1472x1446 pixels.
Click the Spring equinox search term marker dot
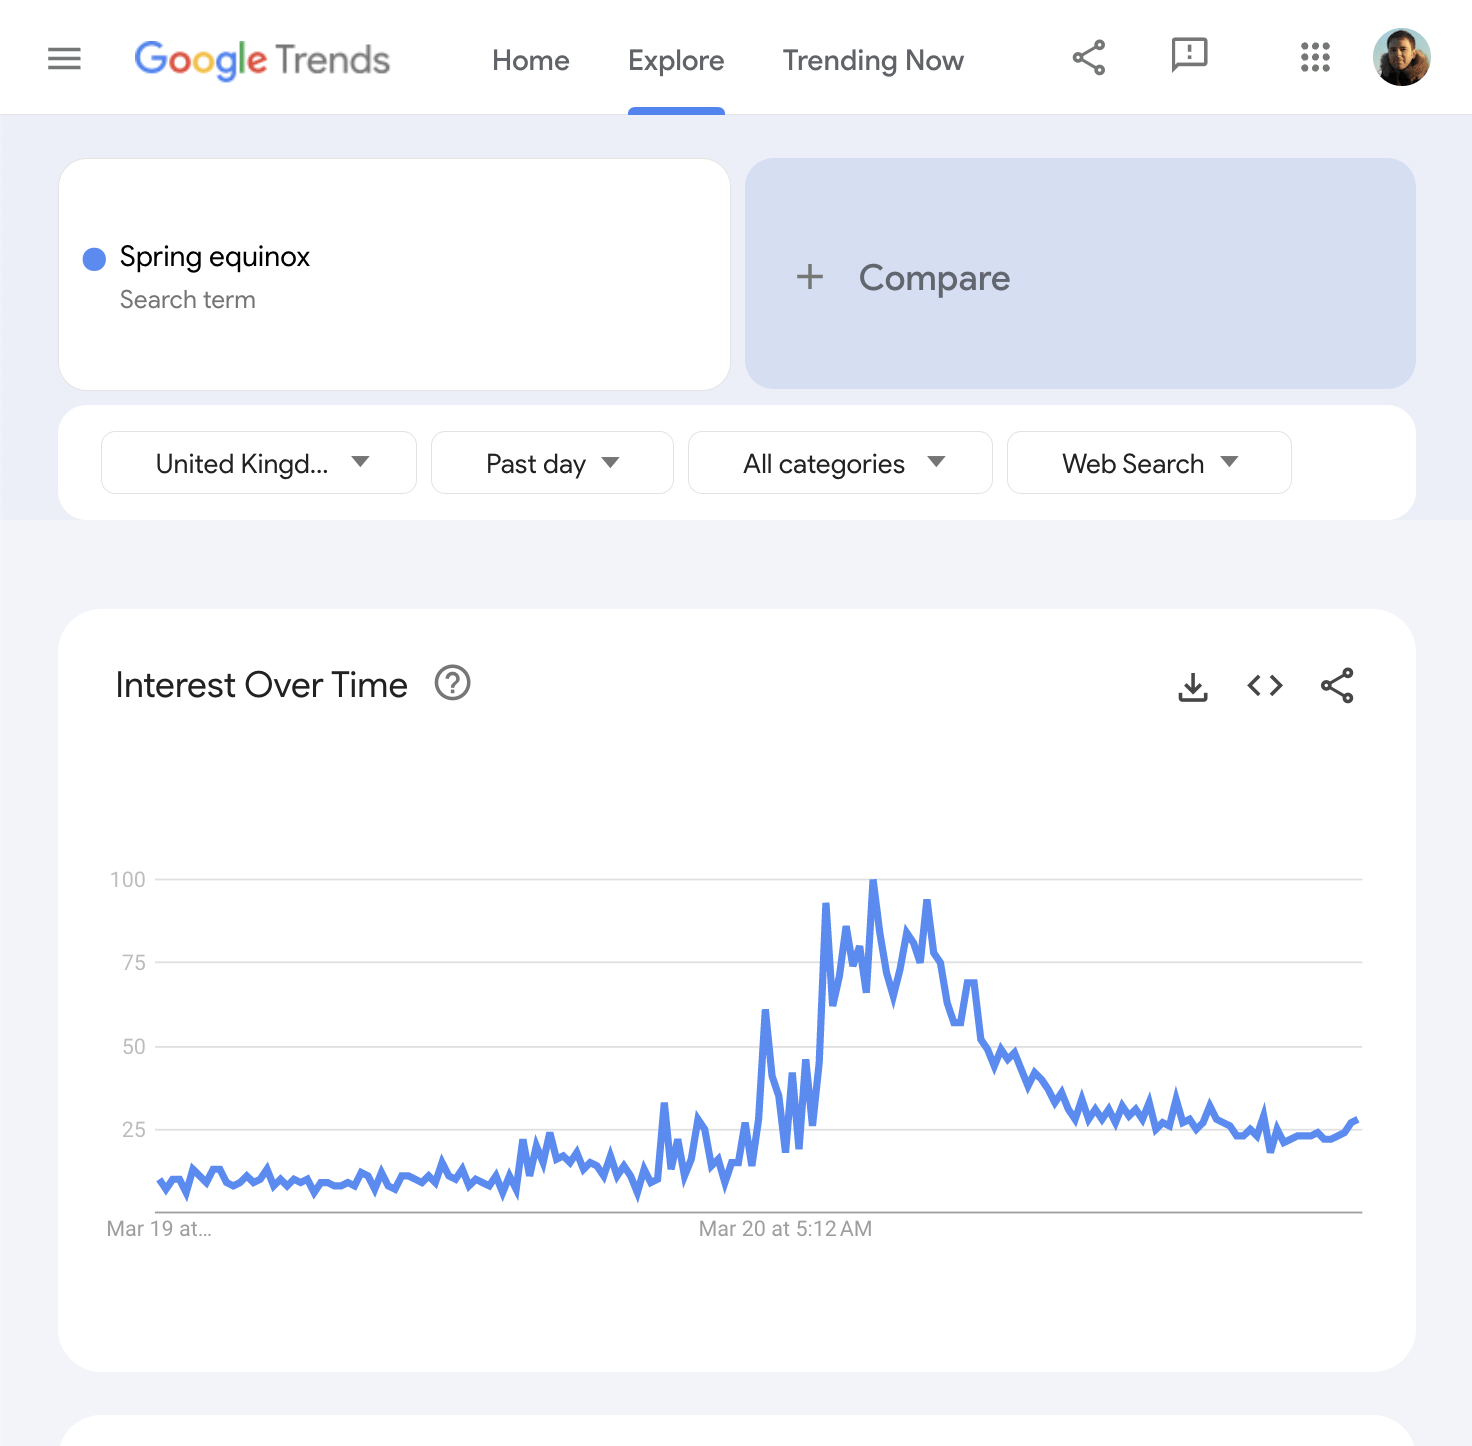click(93, 258)
